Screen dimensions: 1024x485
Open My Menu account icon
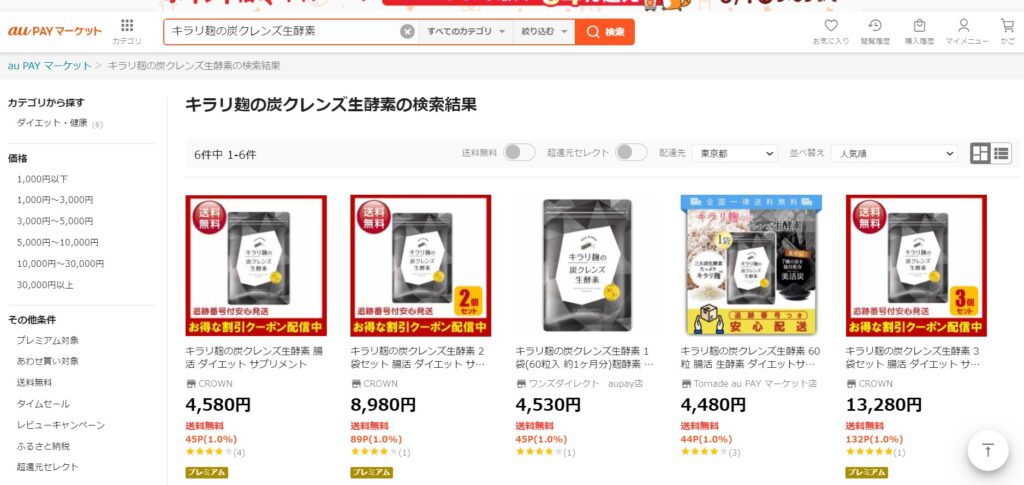coord(963,26)
